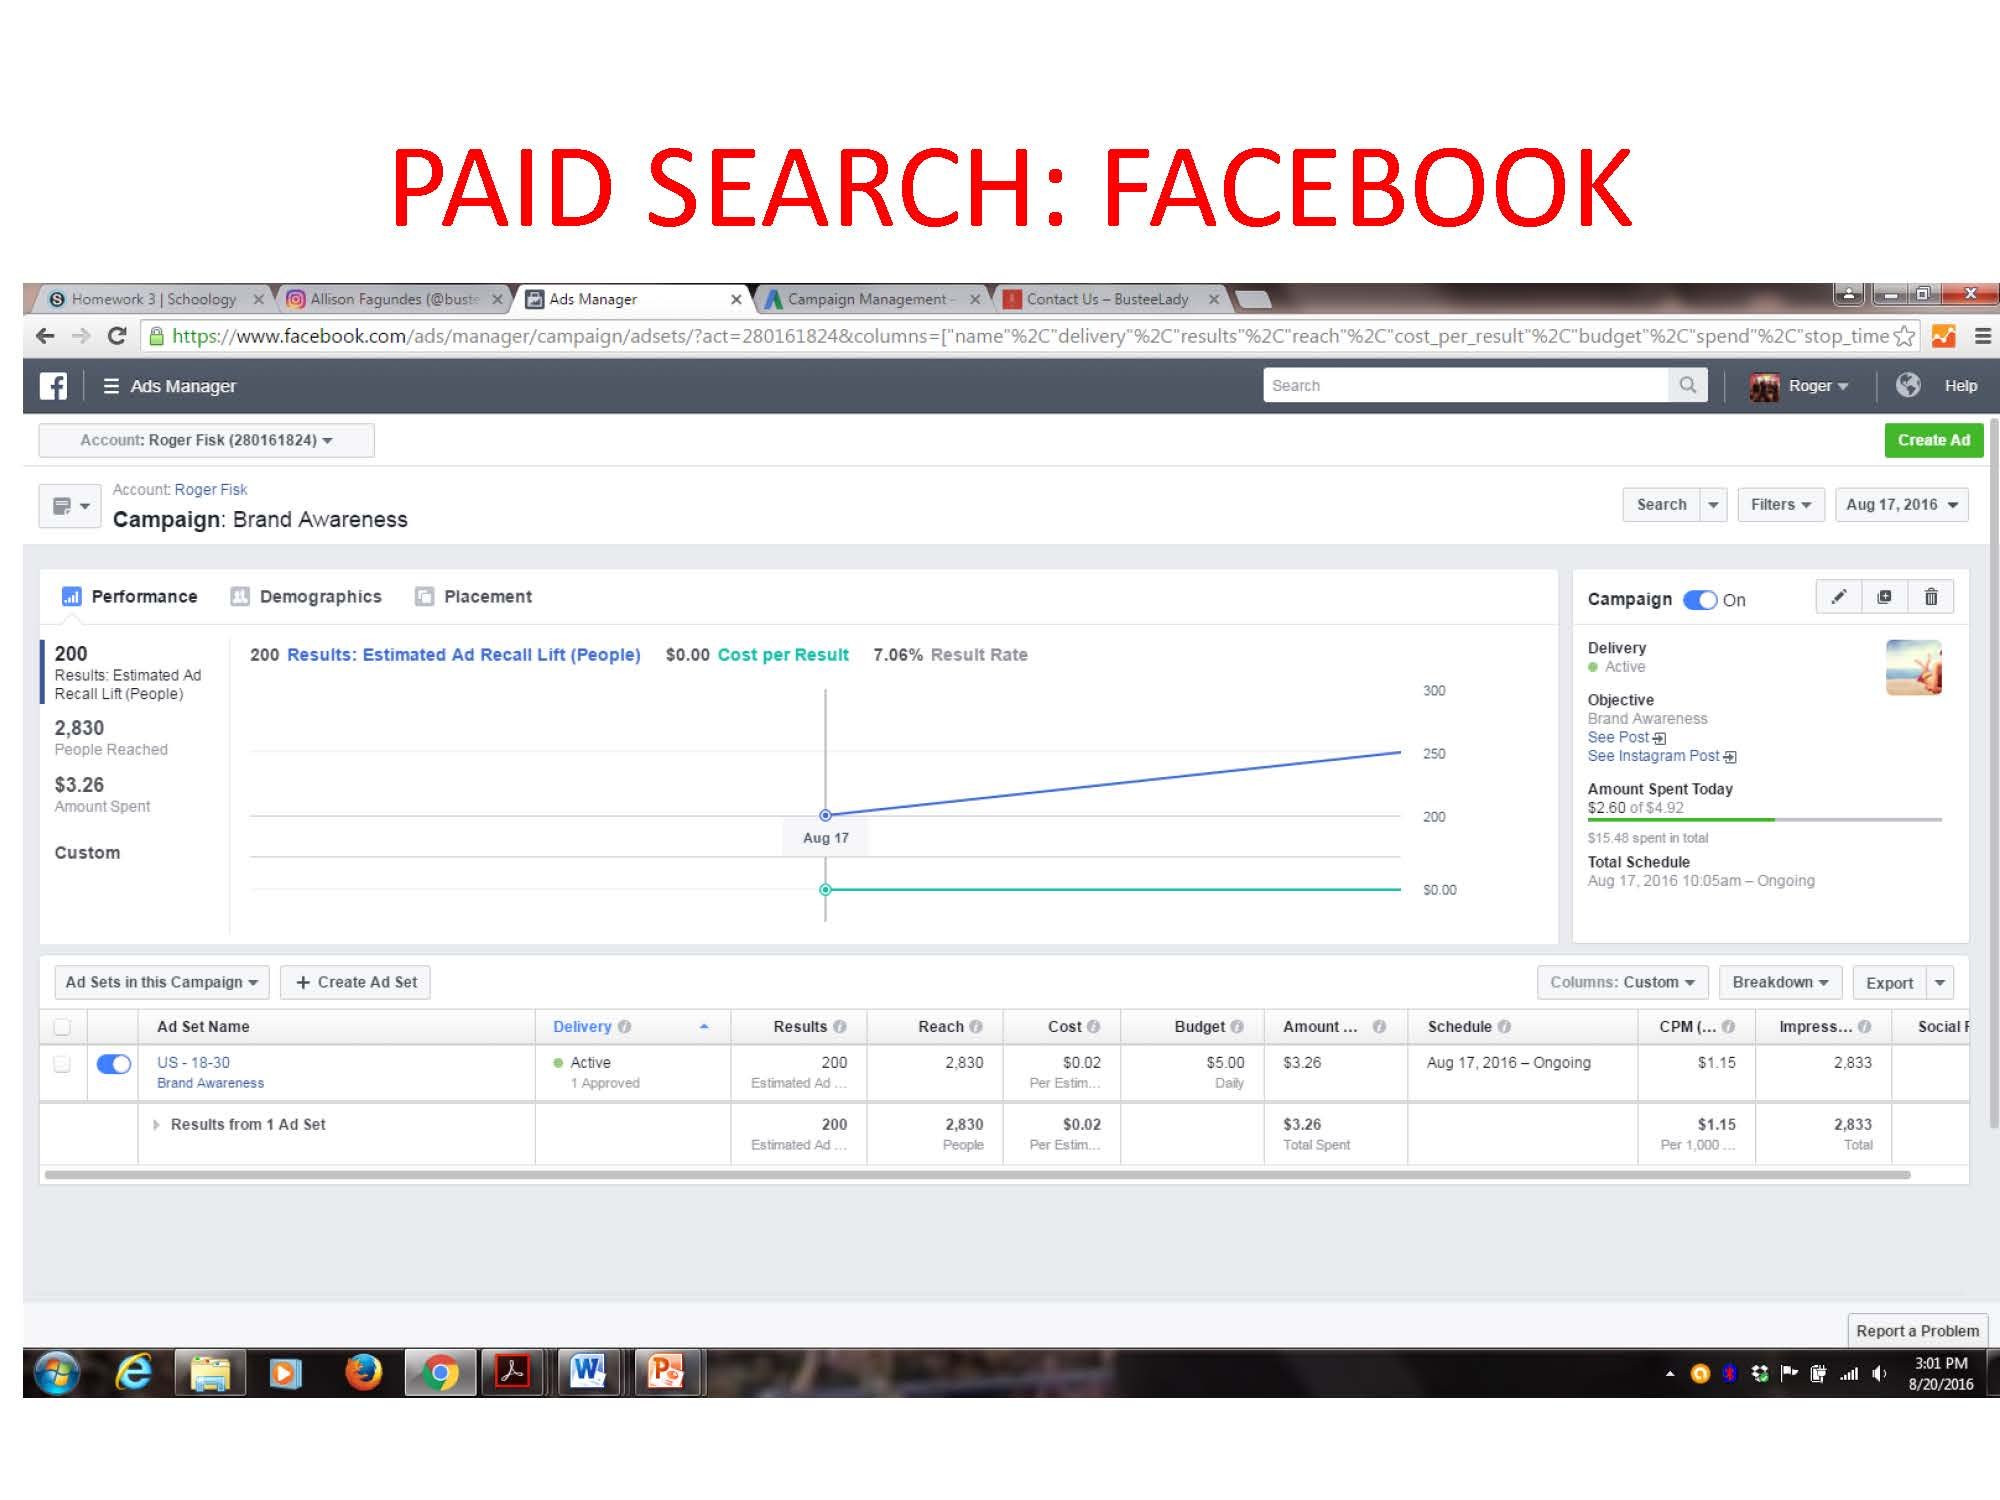Switch to Homework 3 Schoology browser tab

pos(152,299)
